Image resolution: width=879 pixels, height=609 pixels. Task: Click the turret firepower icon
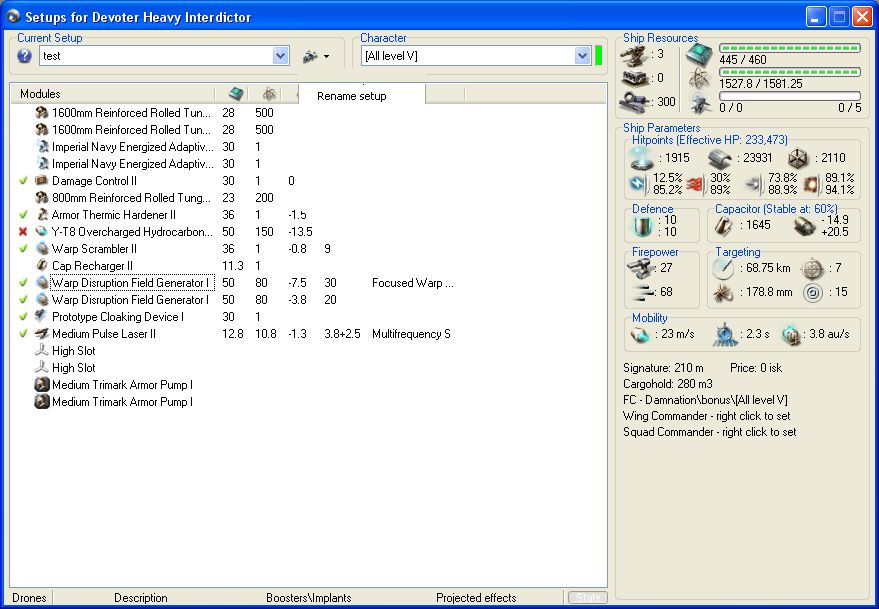click(640, 268)
